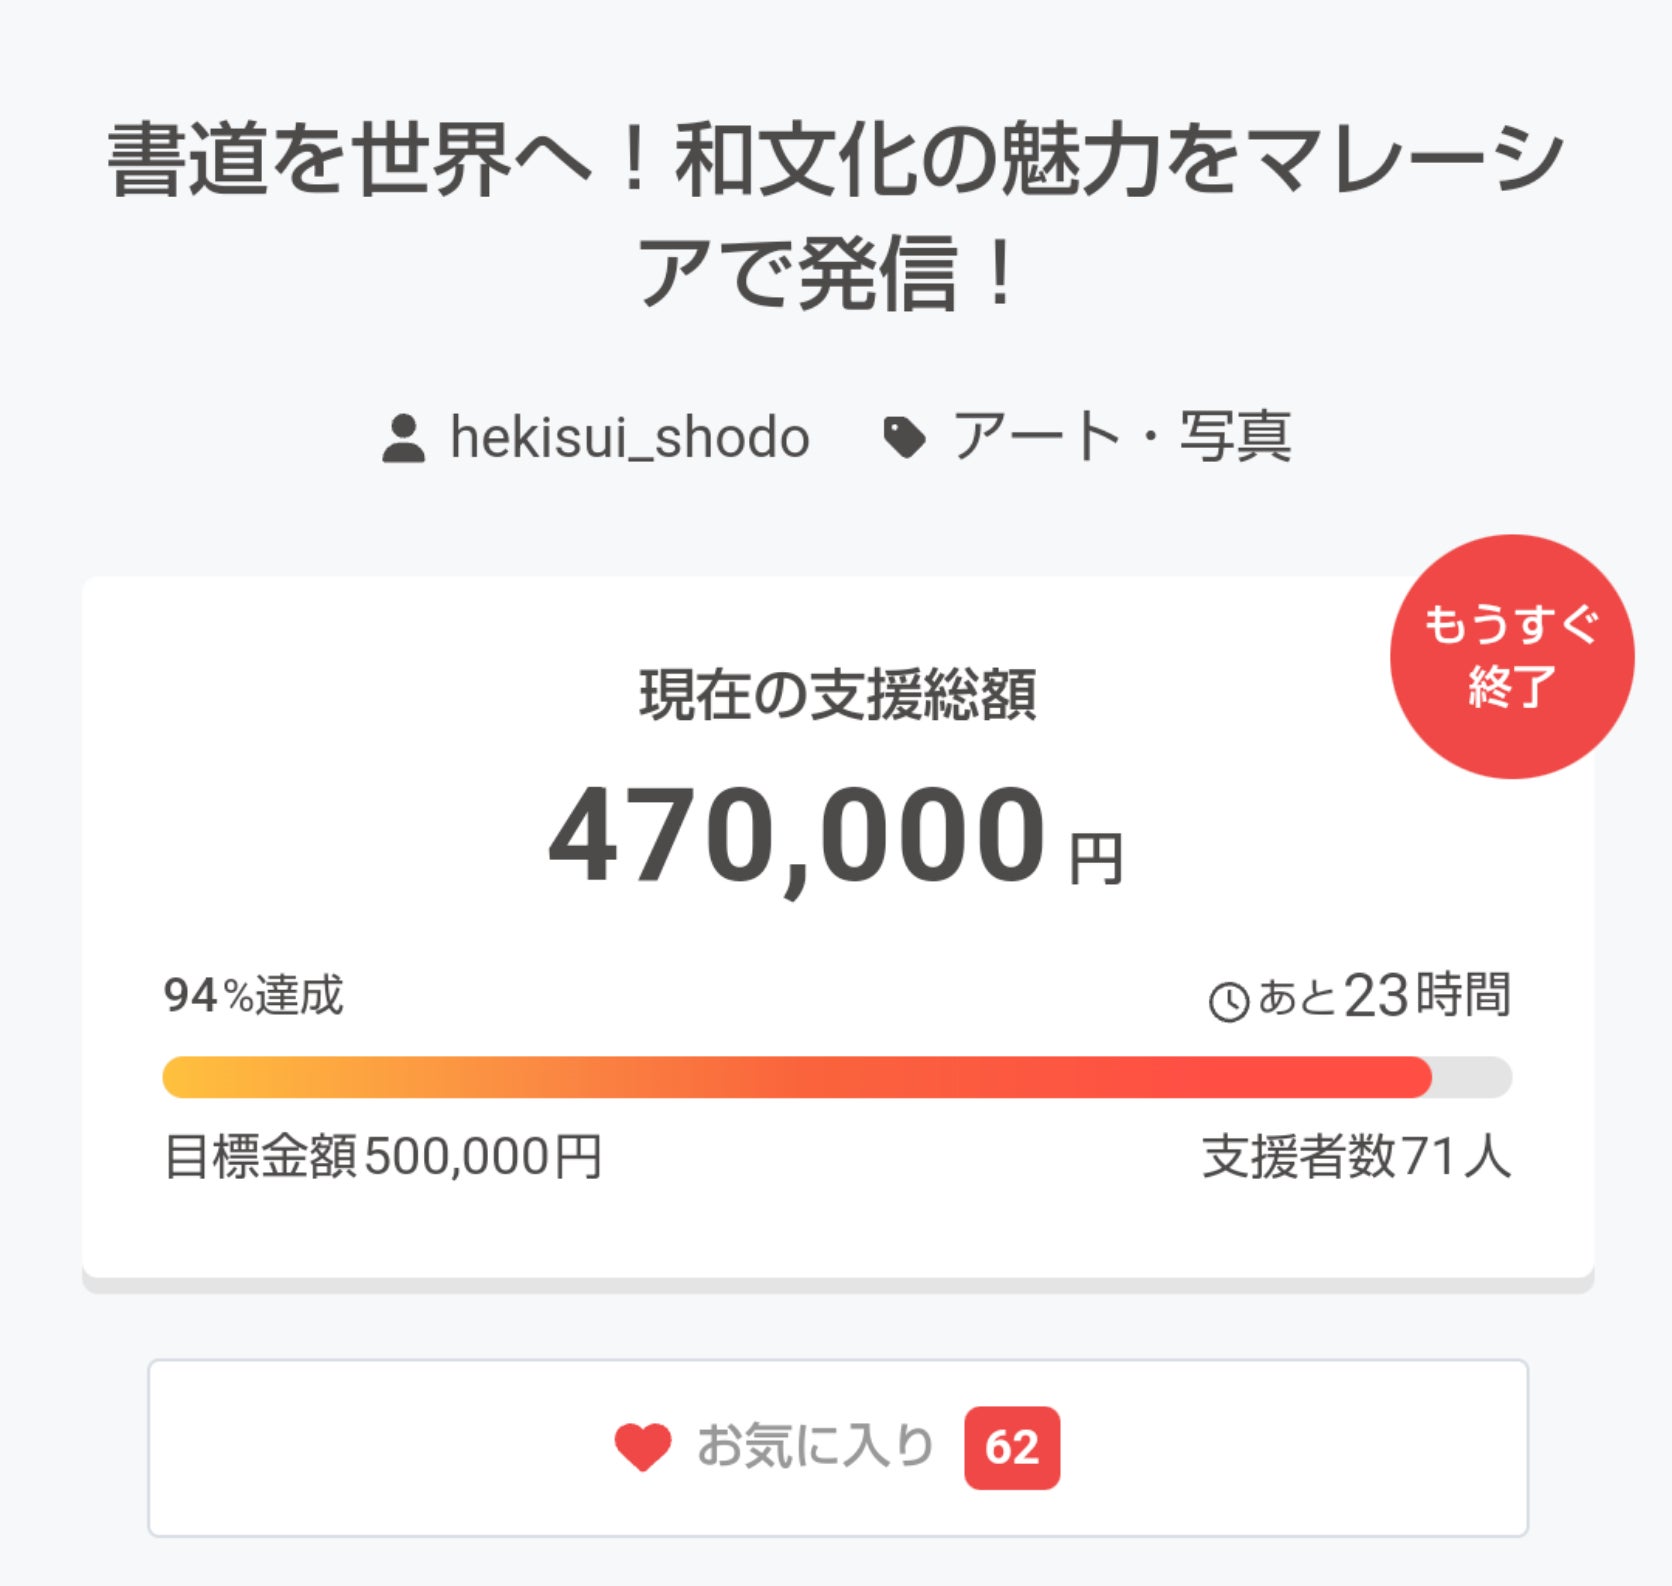Viewport: 1672px width, 1586px height.
Task: Click the 円 symbol after 470,000
Action: click(x=1096, y=859)
